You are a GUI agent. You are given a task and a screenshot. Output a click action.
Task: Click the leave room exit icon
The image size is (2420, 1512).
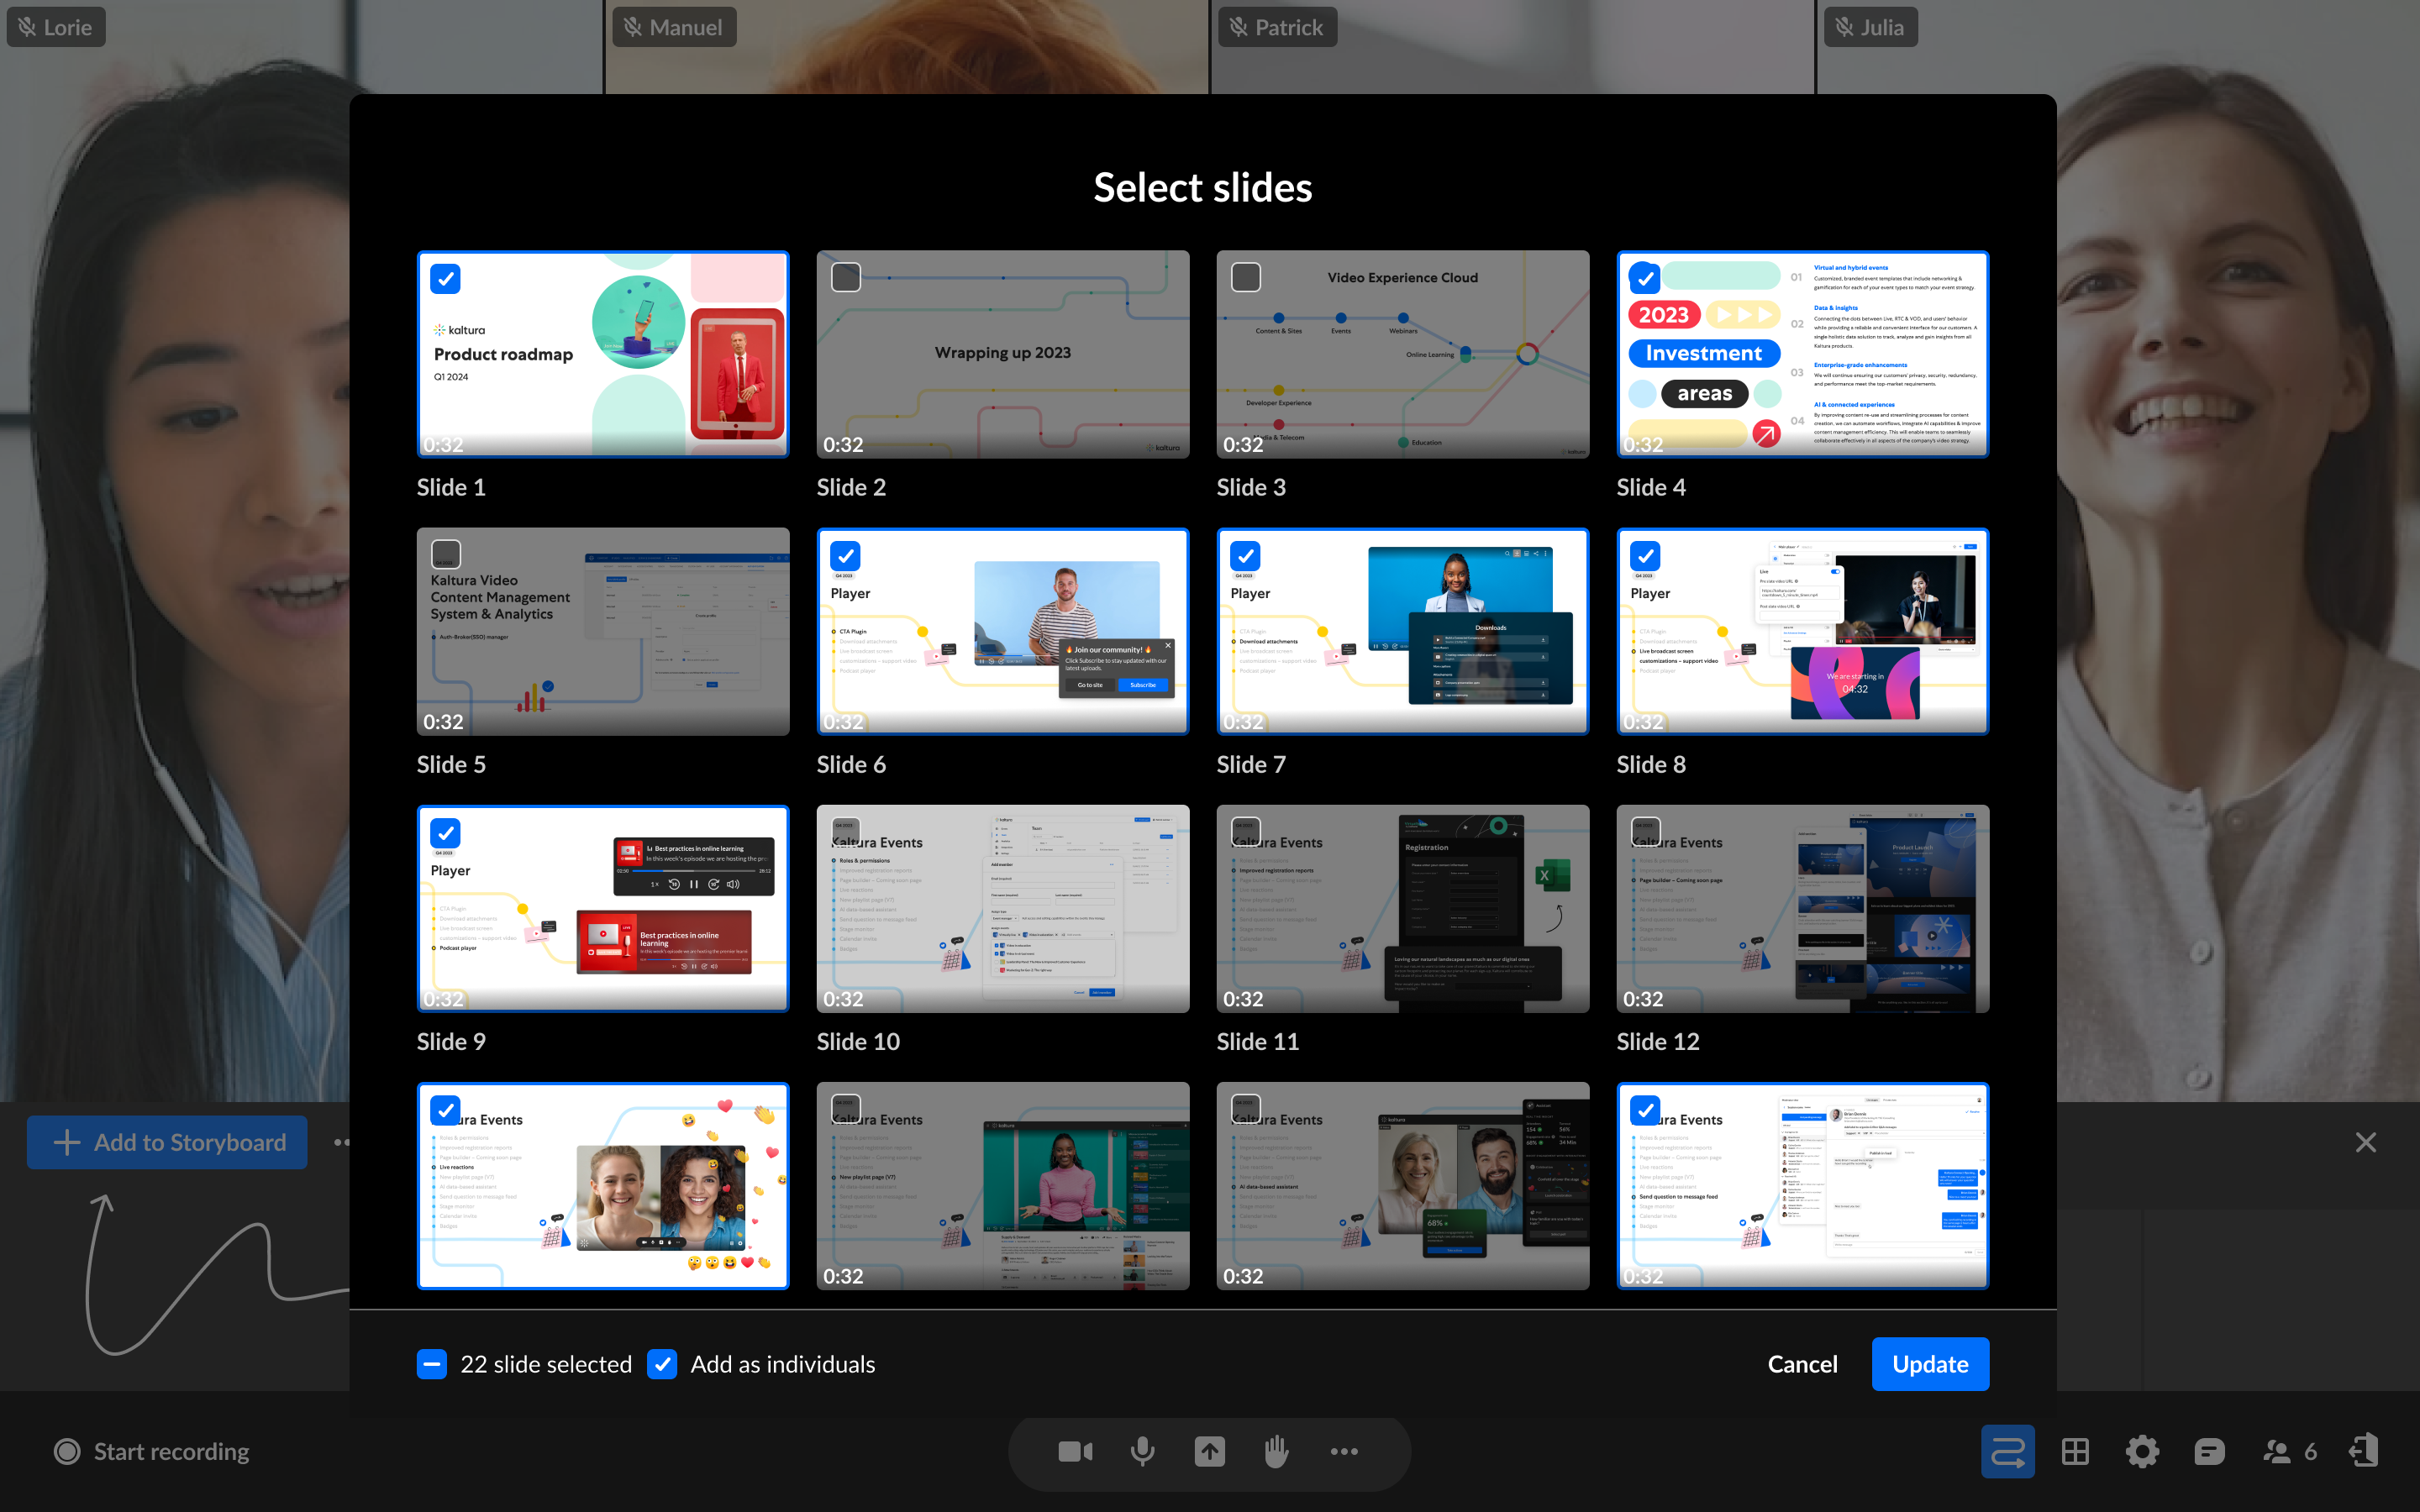pos(2364,1451)
